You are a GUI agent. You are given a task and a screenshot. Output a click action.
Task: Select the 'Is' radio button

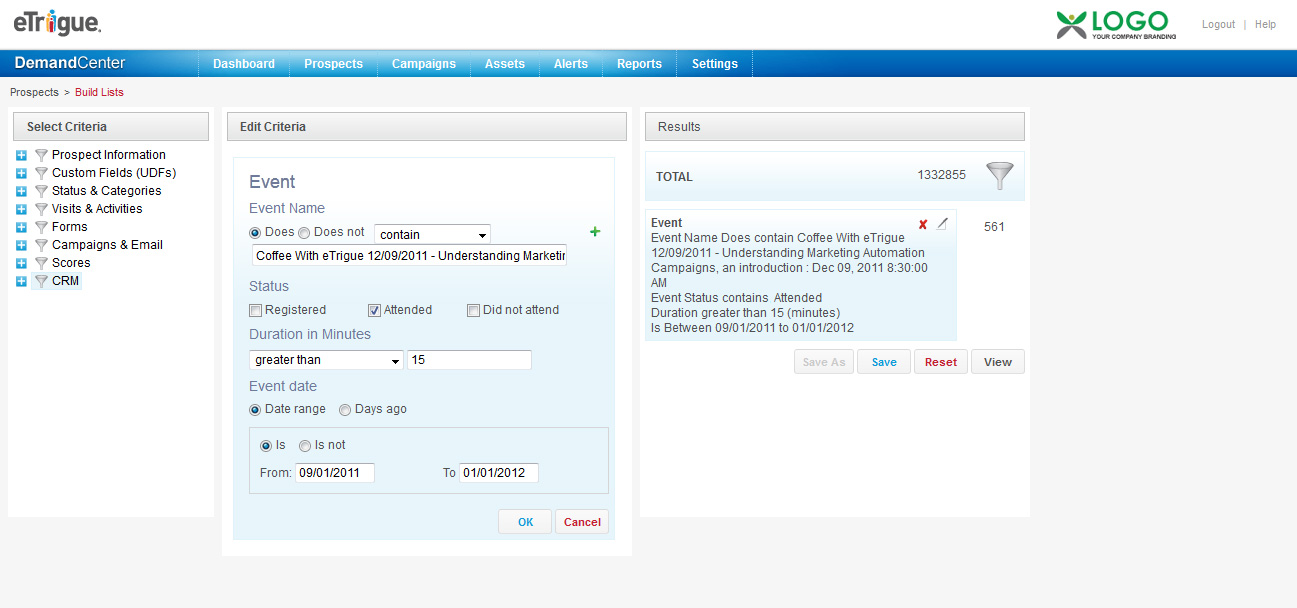click(x=266, y=446)
